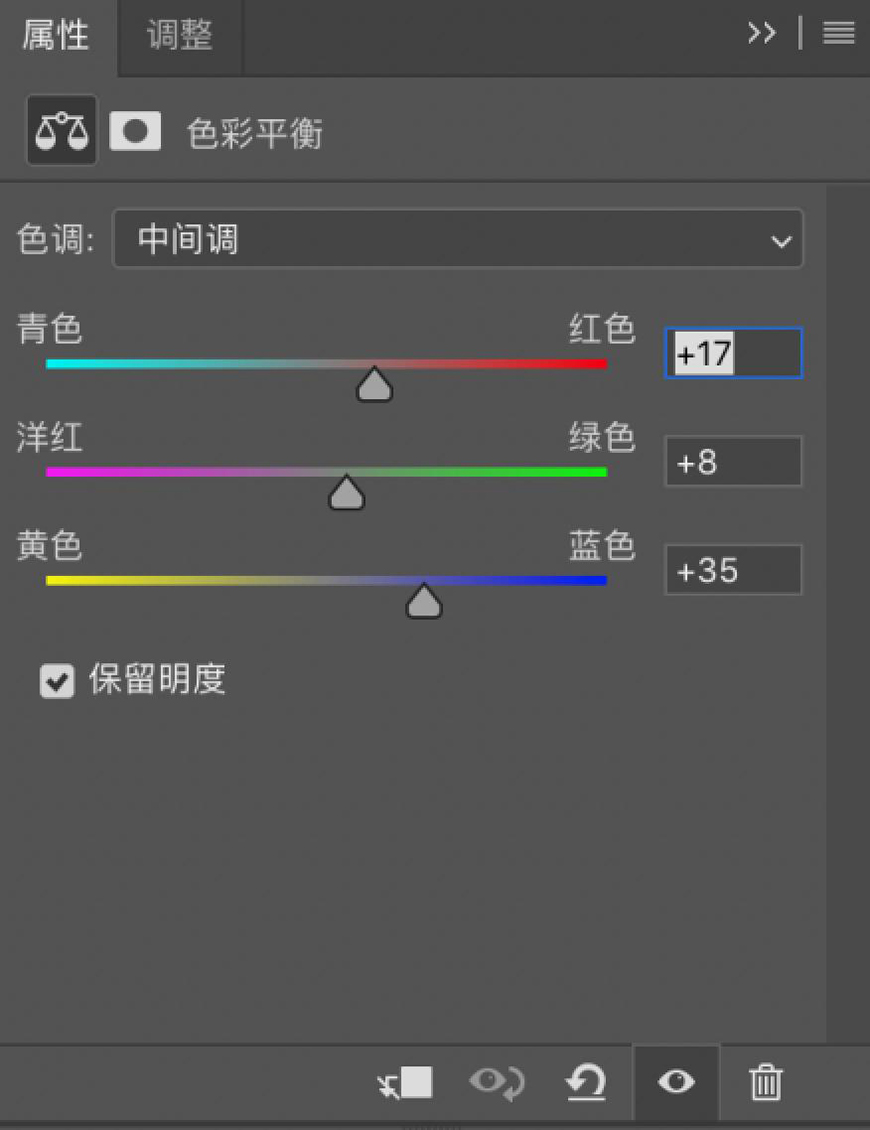Uncheck preserve luminosity option

57,681
